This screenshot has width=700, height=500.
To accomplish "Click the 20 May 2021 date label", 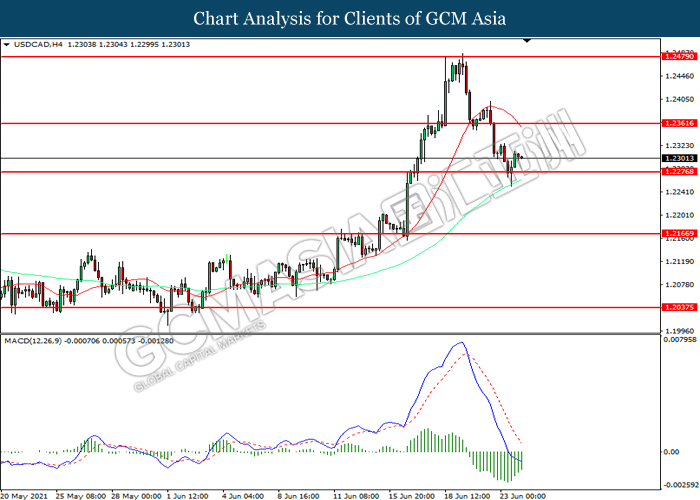I will [24, 496].
